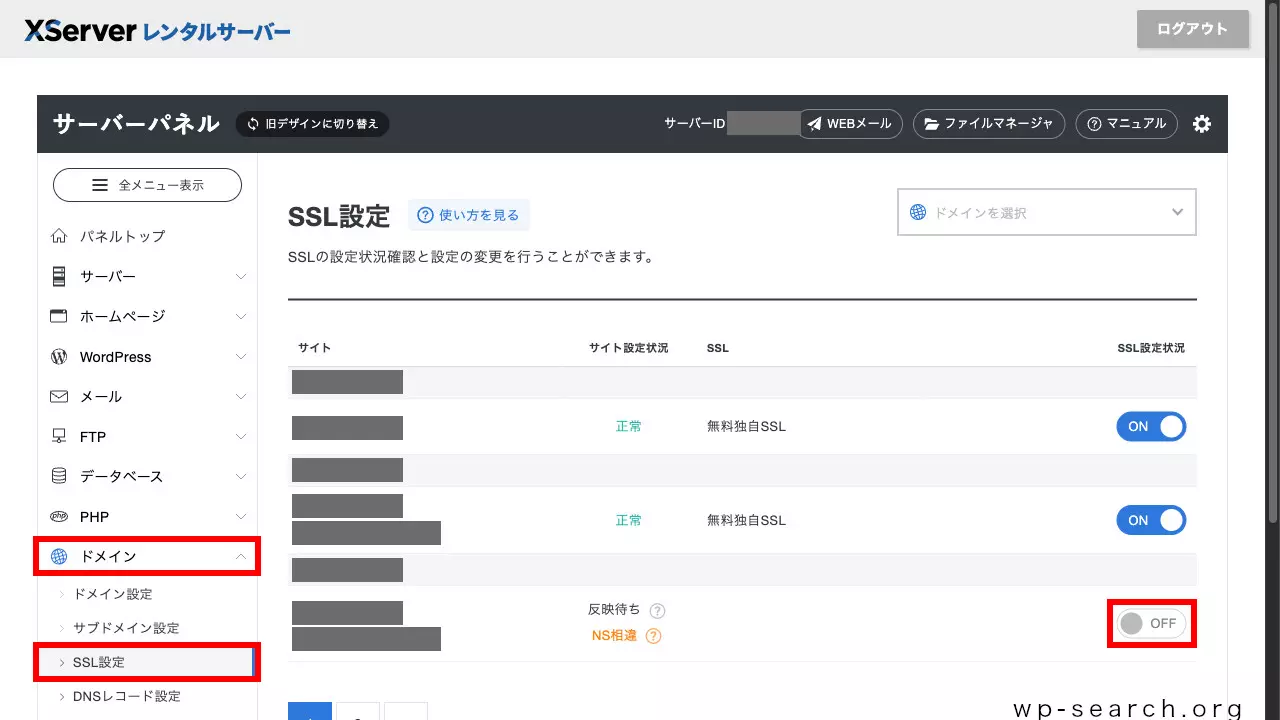Disable the second ON SSL switch
The image size is (1280, 720).
[x=1151, y=520]
